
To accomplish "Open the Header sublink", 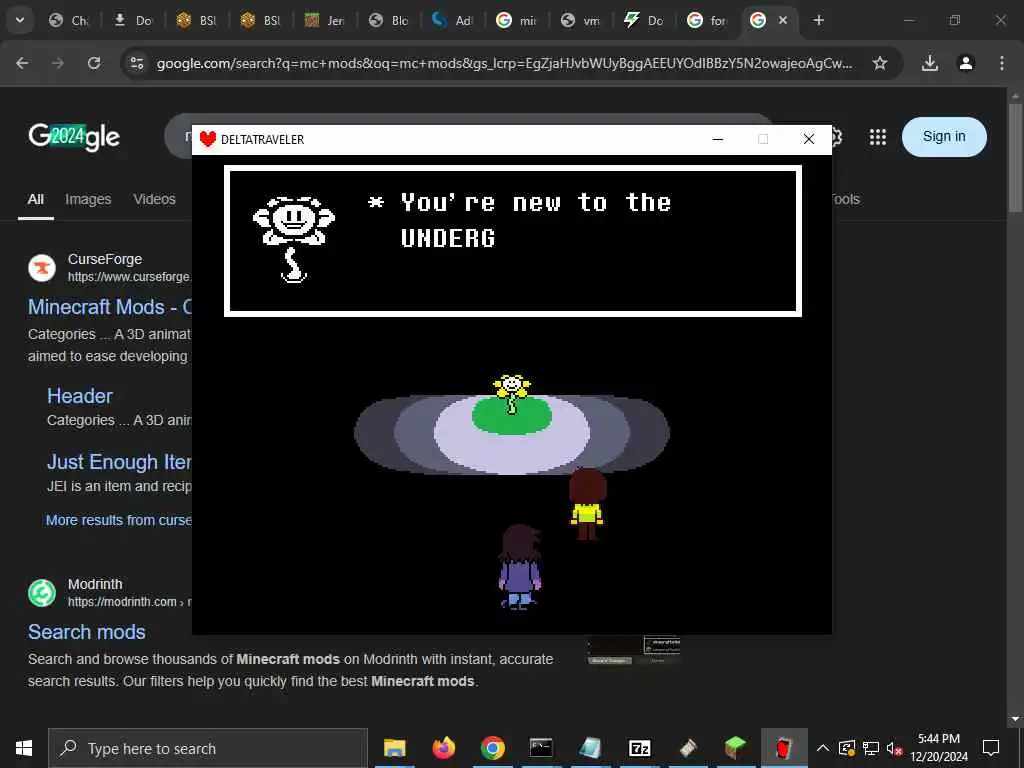I will click(x=80, y=396).
